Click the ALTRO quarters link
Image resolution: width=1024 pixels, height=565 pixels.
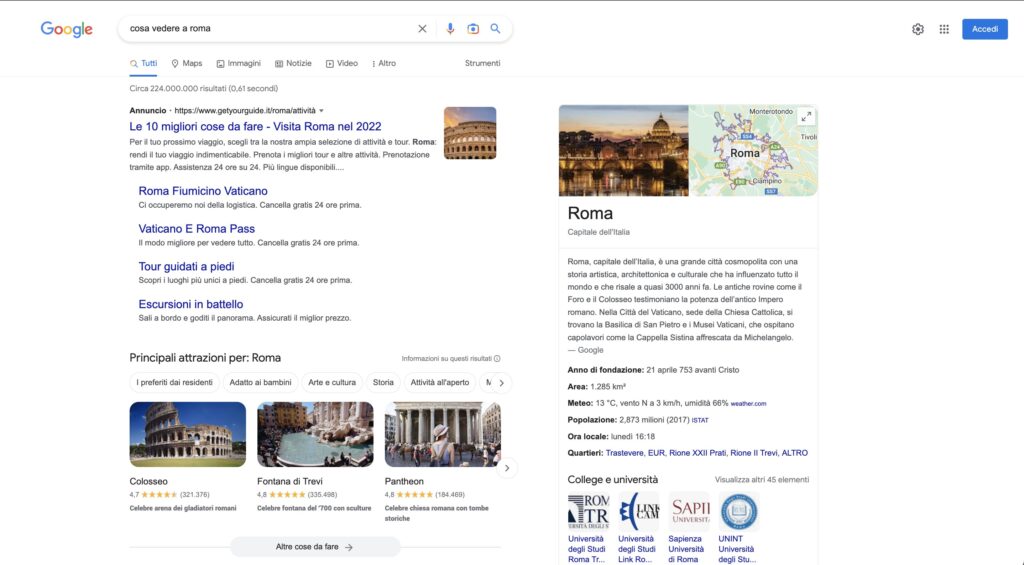point(795,453)
